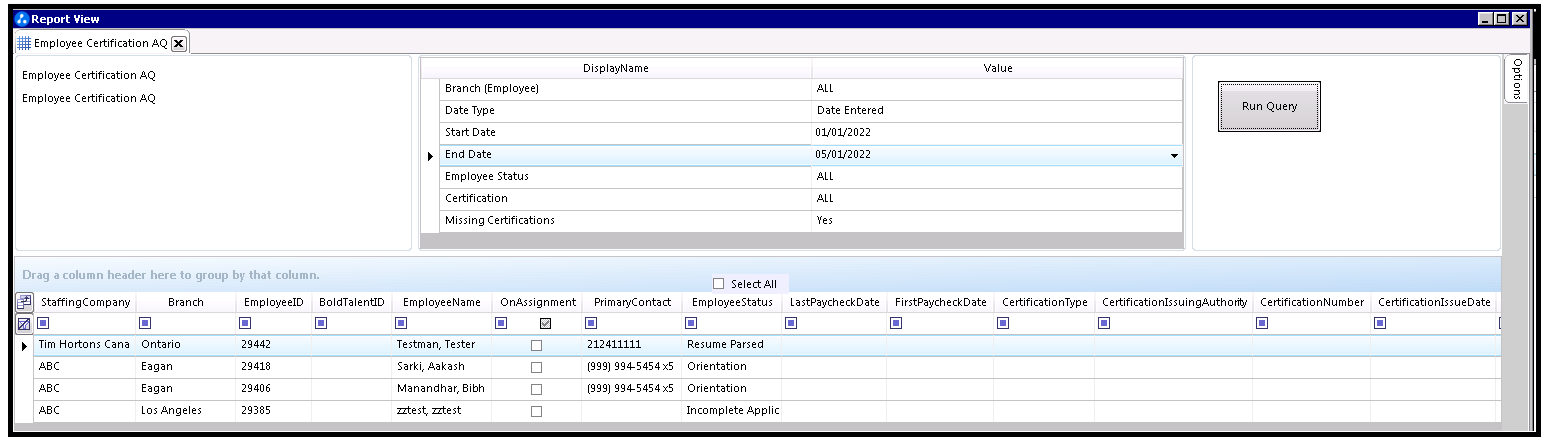Screen dimensions: 1551x443
Task: Click the filter operator icon under CertificationNumber
Action: pos(1262,323)
